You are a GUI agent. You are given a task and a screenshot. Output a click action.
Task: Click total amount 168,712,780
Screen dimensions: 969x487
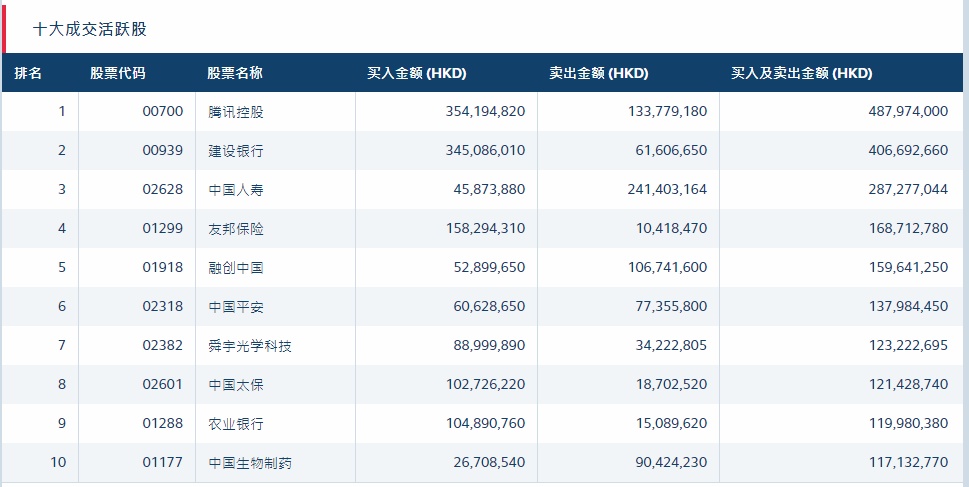point(908,228)
